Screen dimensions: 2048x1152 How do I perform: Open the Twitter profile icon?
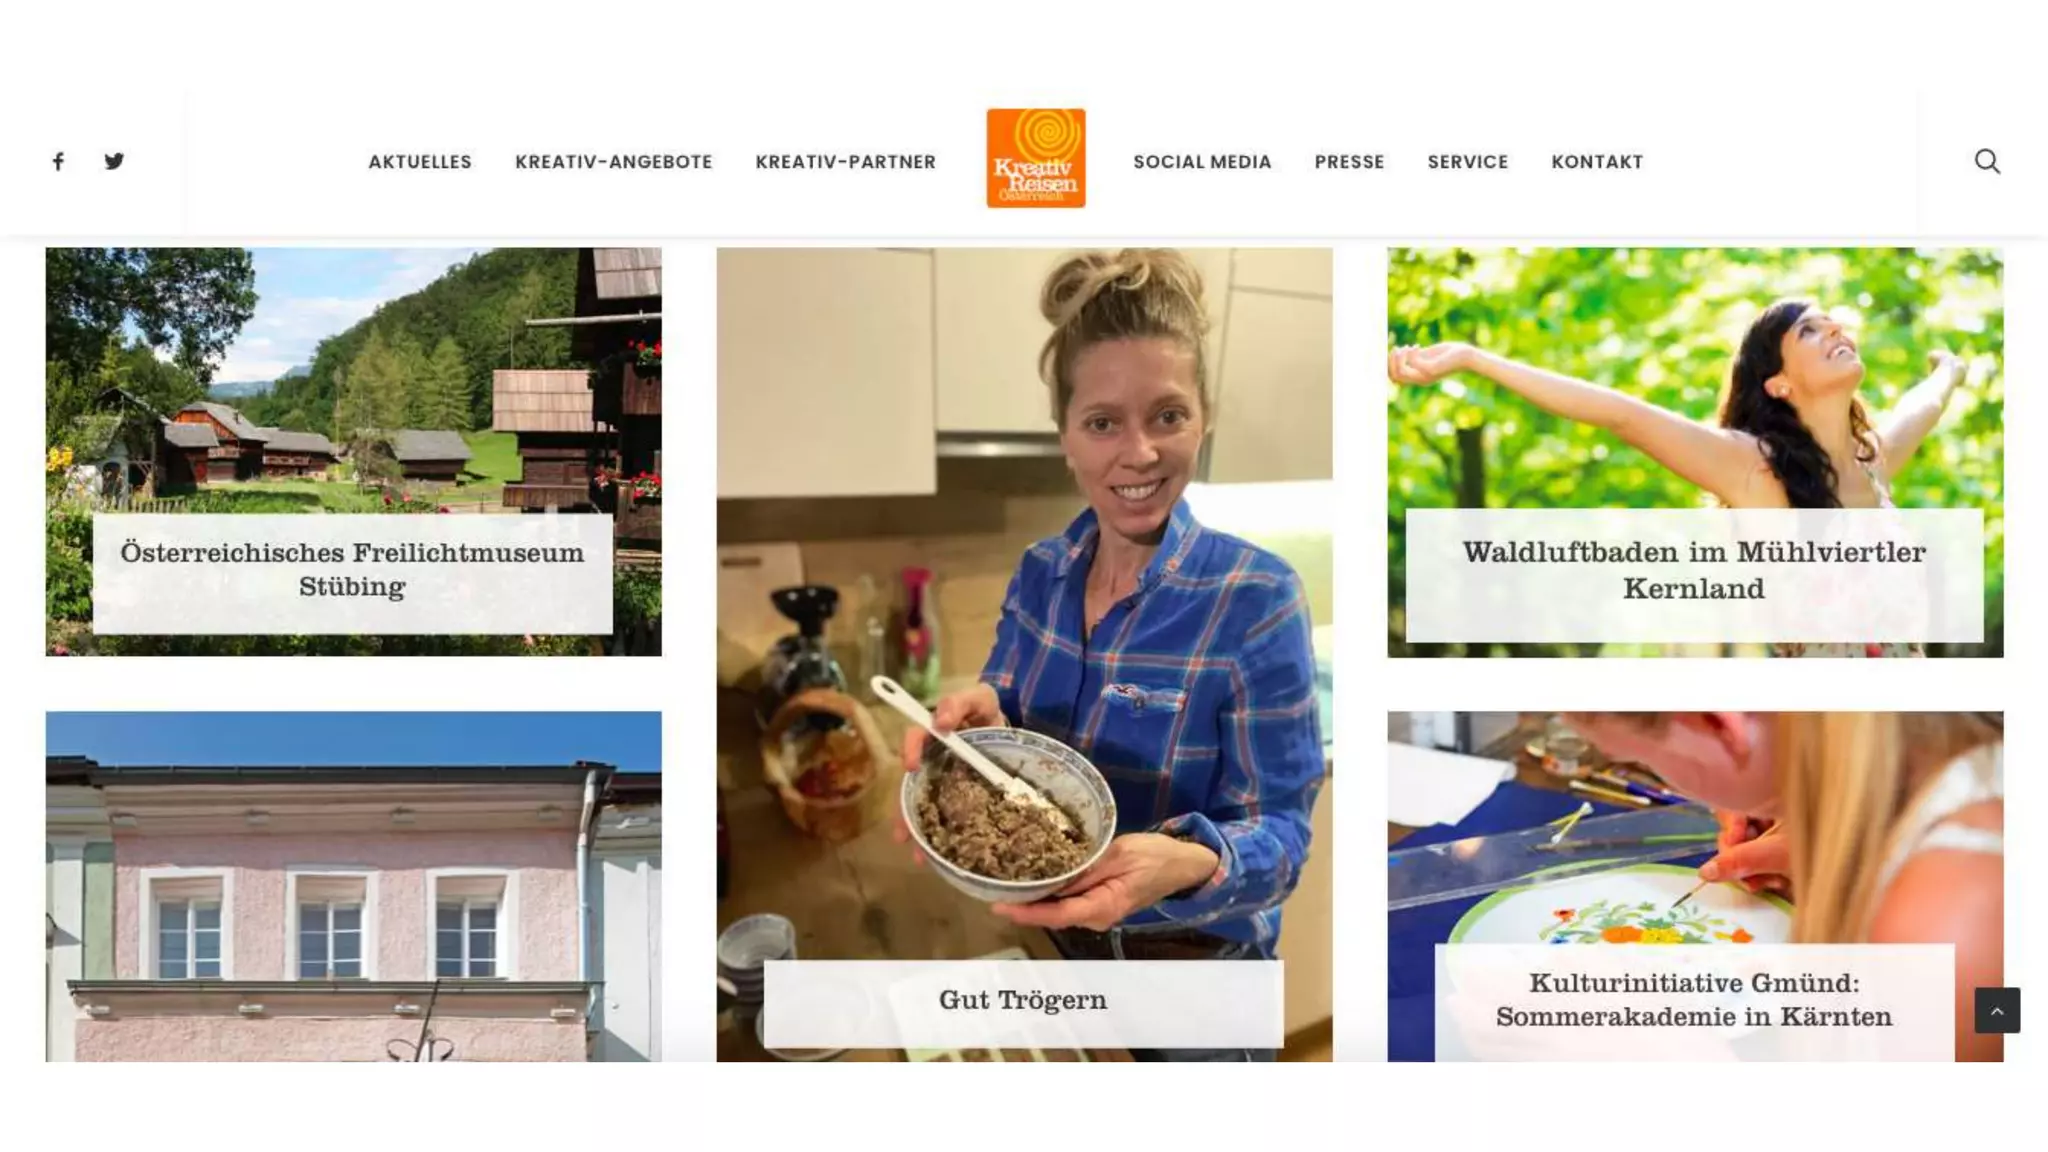[x=114, y=161]
